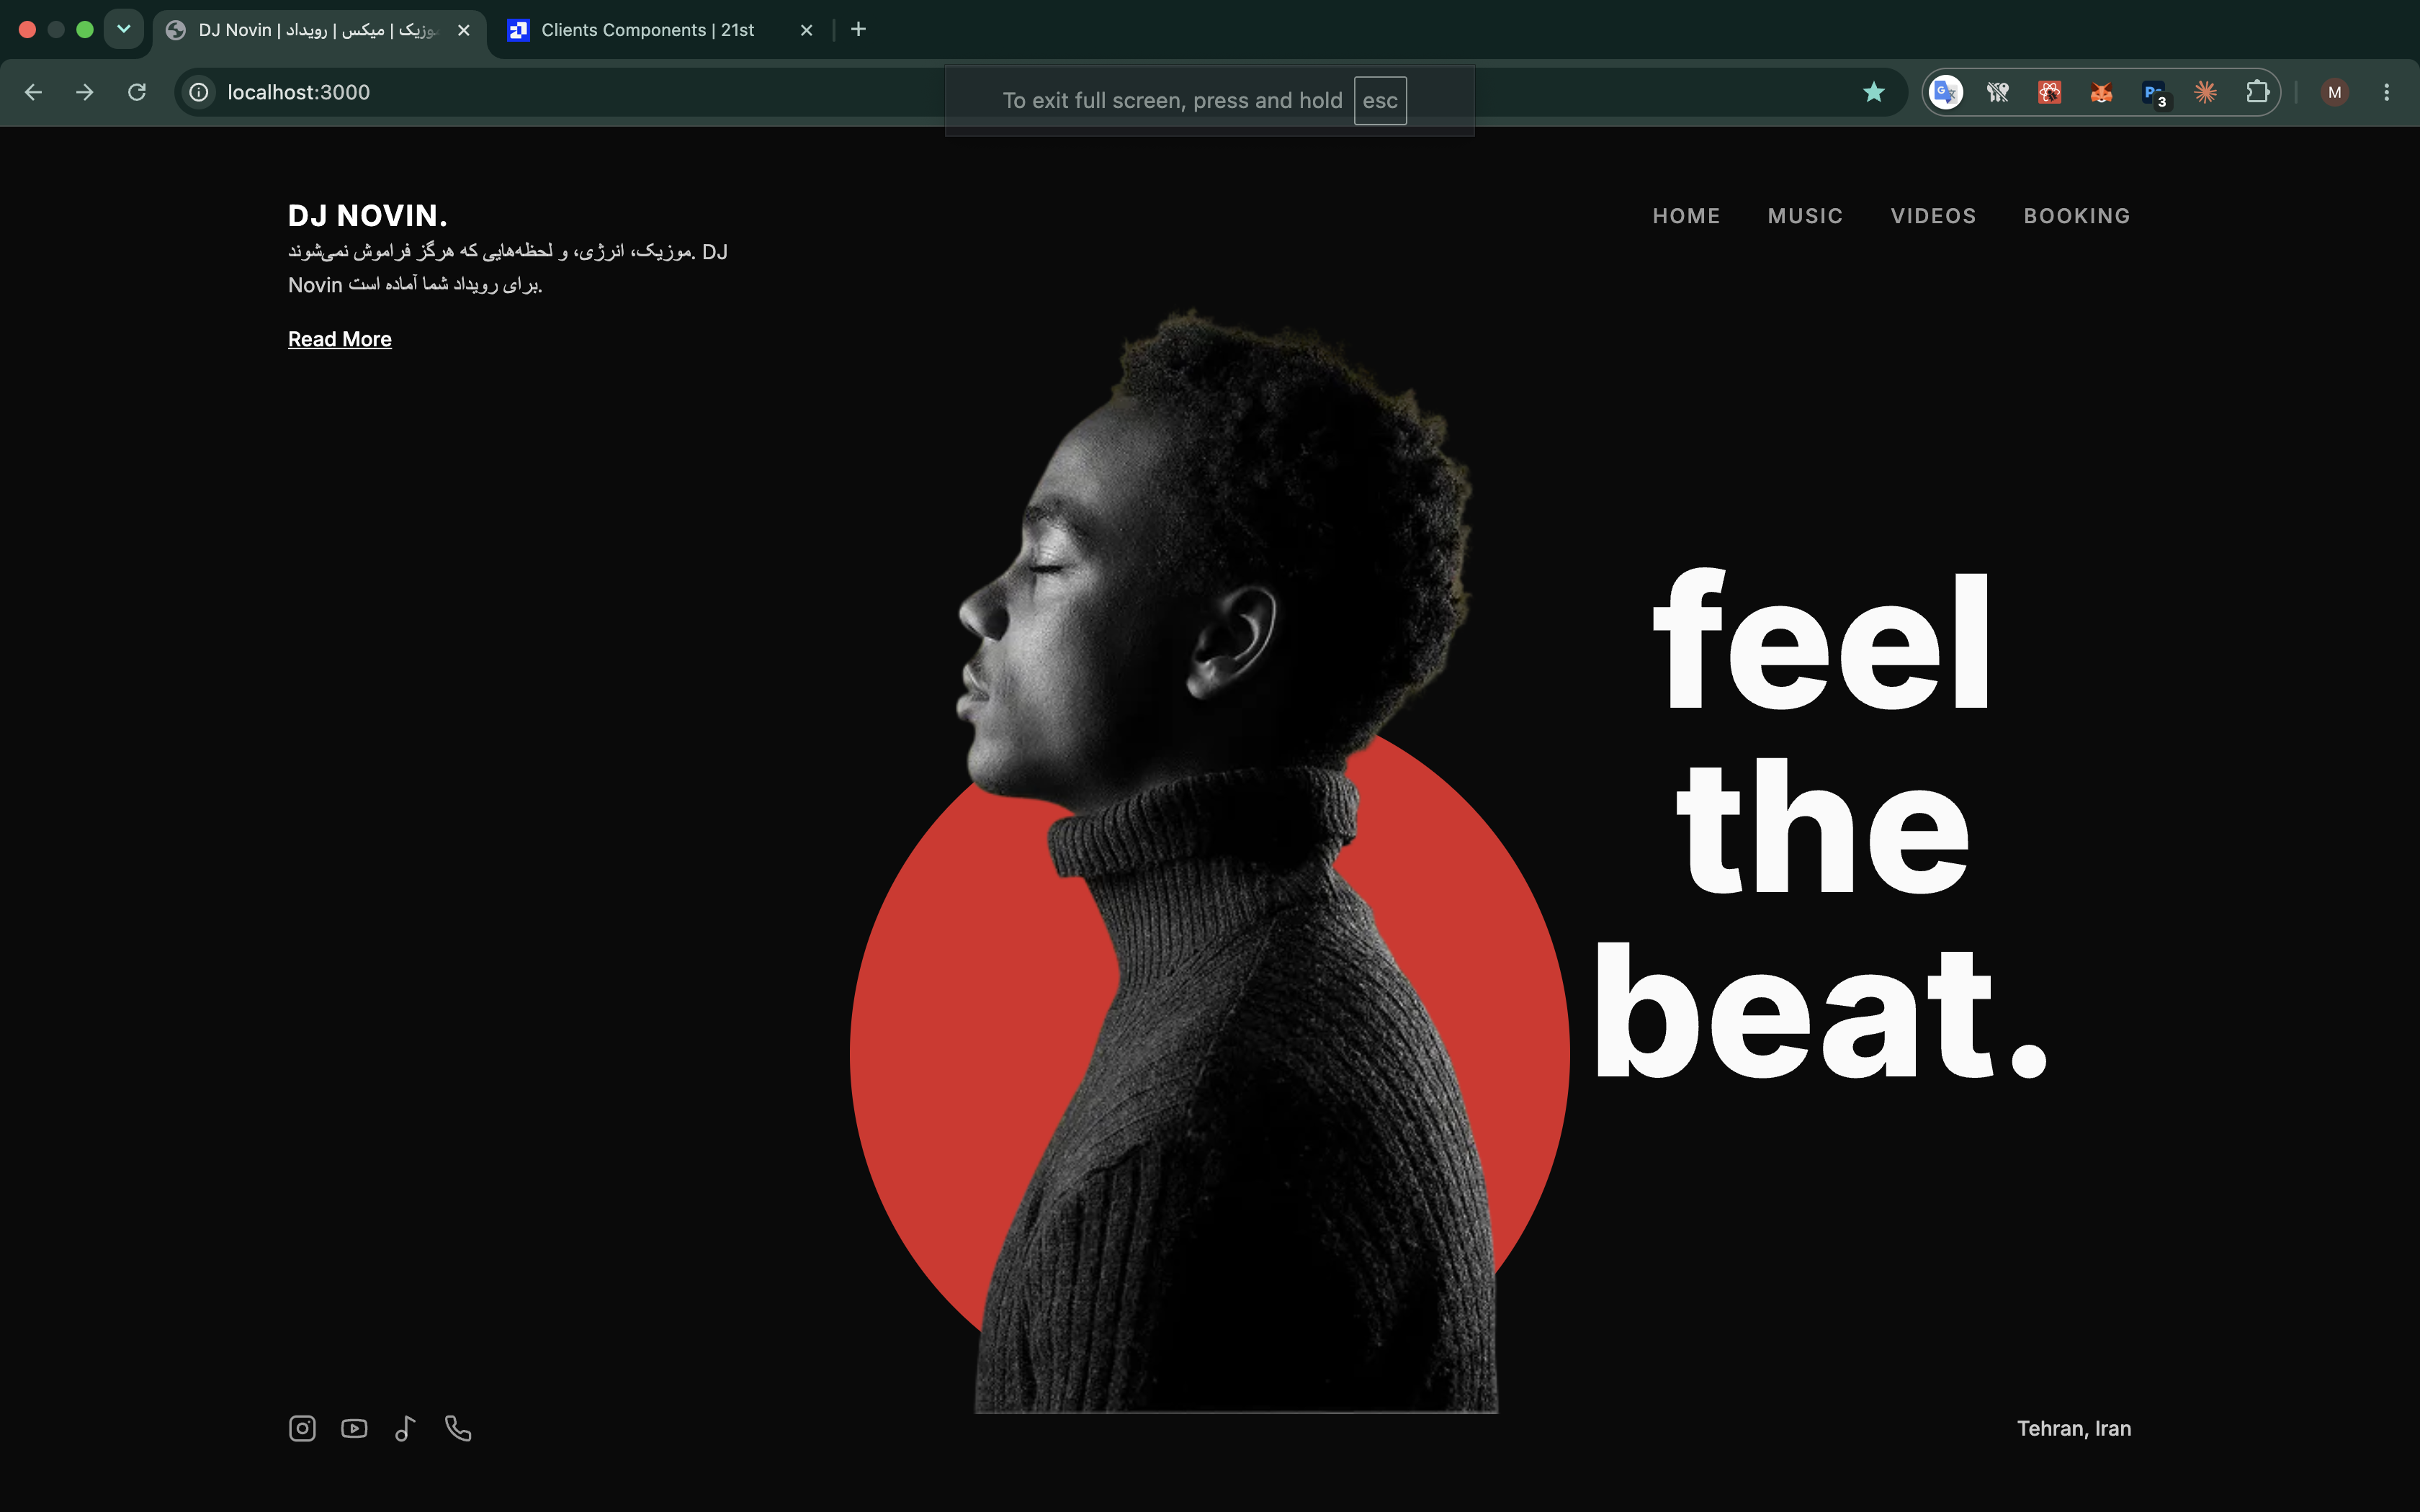The image size is (2420, 1512).
Task: Click the DJ NOVIN. logo
Action: 367,215
